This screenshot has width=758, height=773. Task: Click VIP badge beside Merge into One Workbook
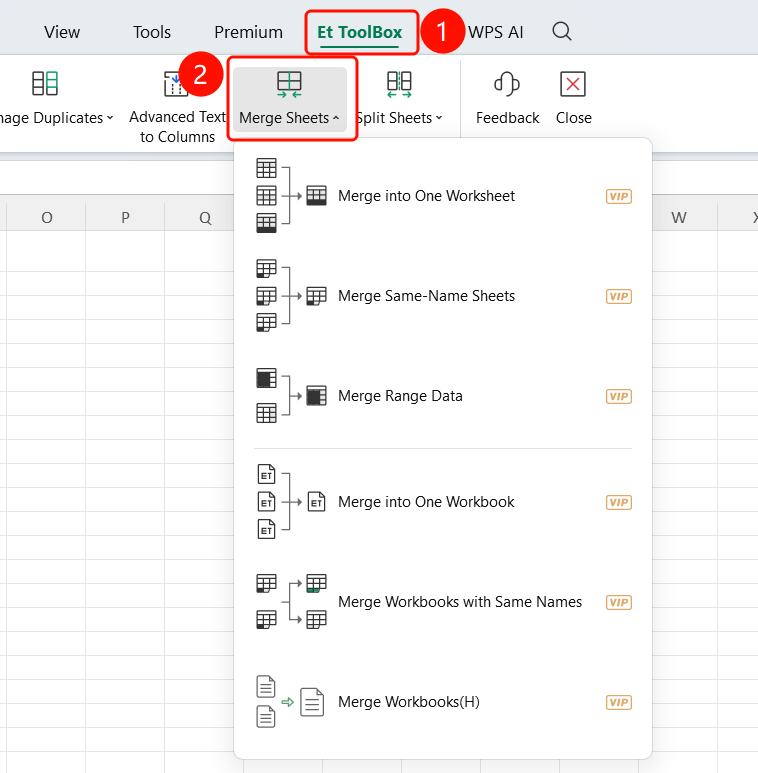pyautogui.click(x=619, y=502)
